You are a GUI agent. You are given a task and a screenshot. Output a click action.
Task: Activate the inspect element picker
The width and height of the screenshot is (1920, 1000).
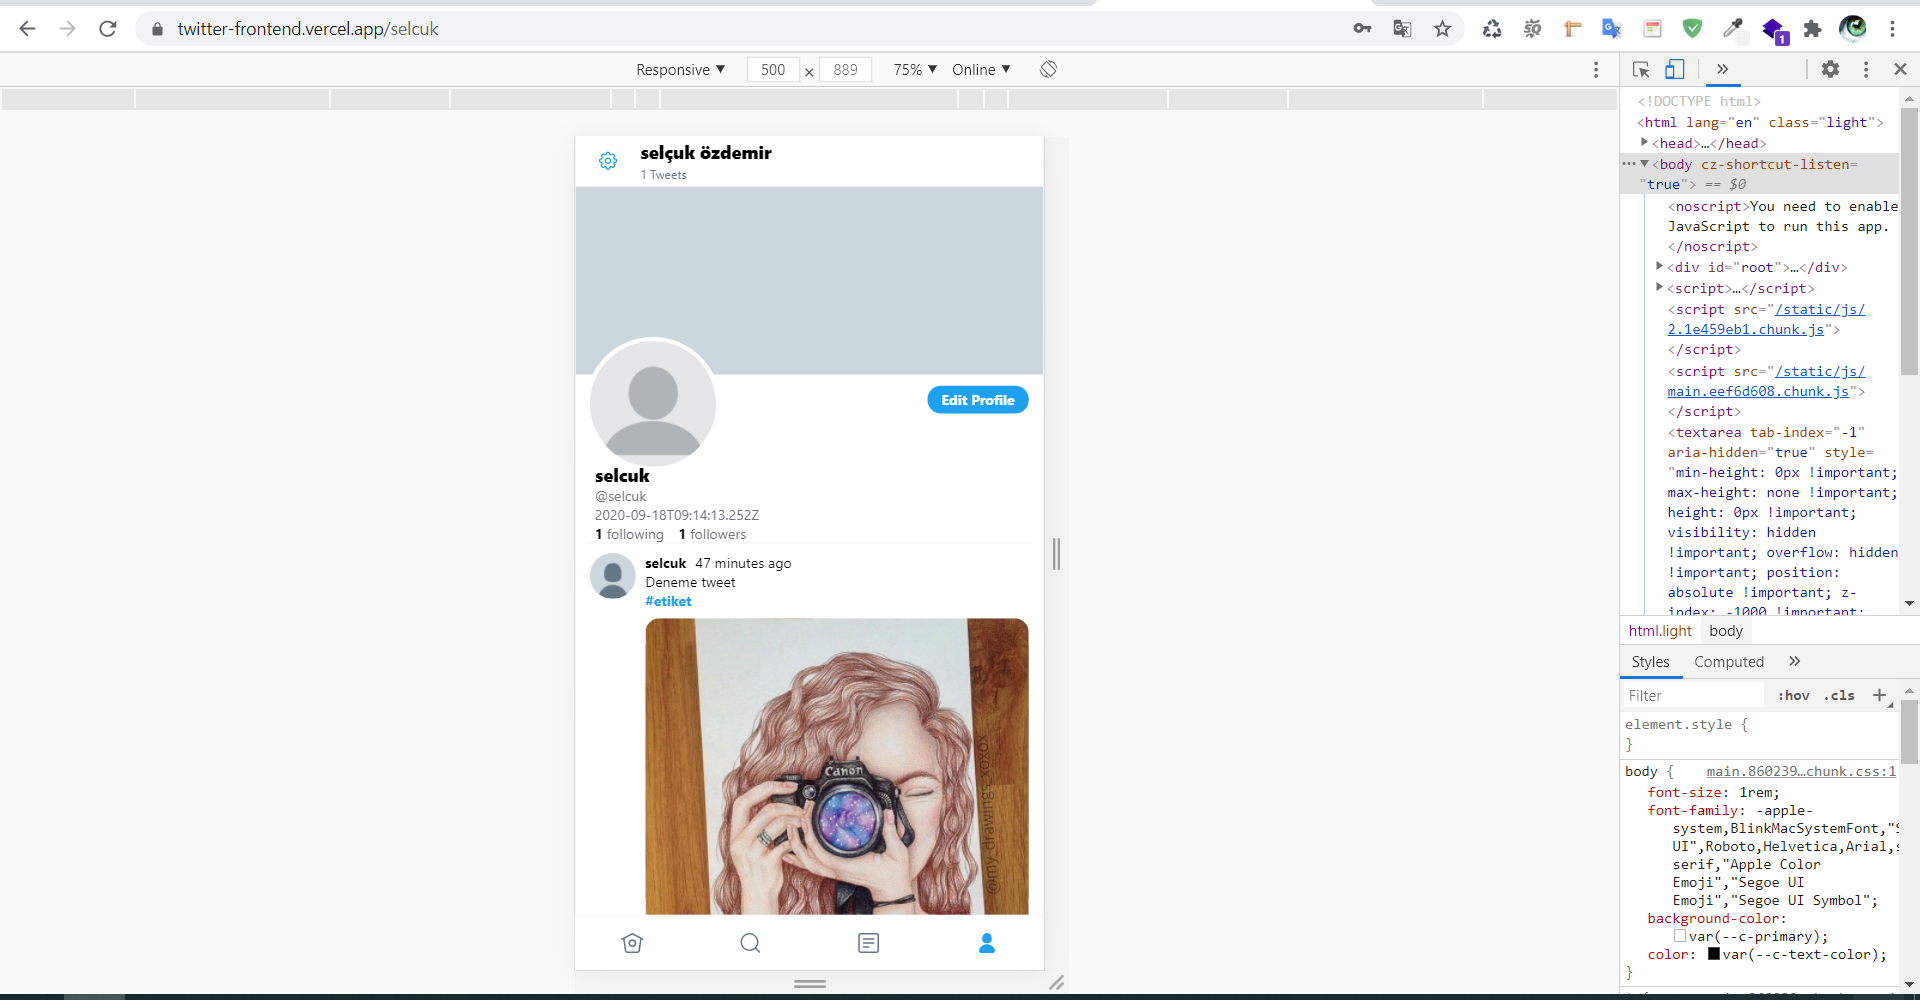pyautogui.click(x=1641, y=69)
